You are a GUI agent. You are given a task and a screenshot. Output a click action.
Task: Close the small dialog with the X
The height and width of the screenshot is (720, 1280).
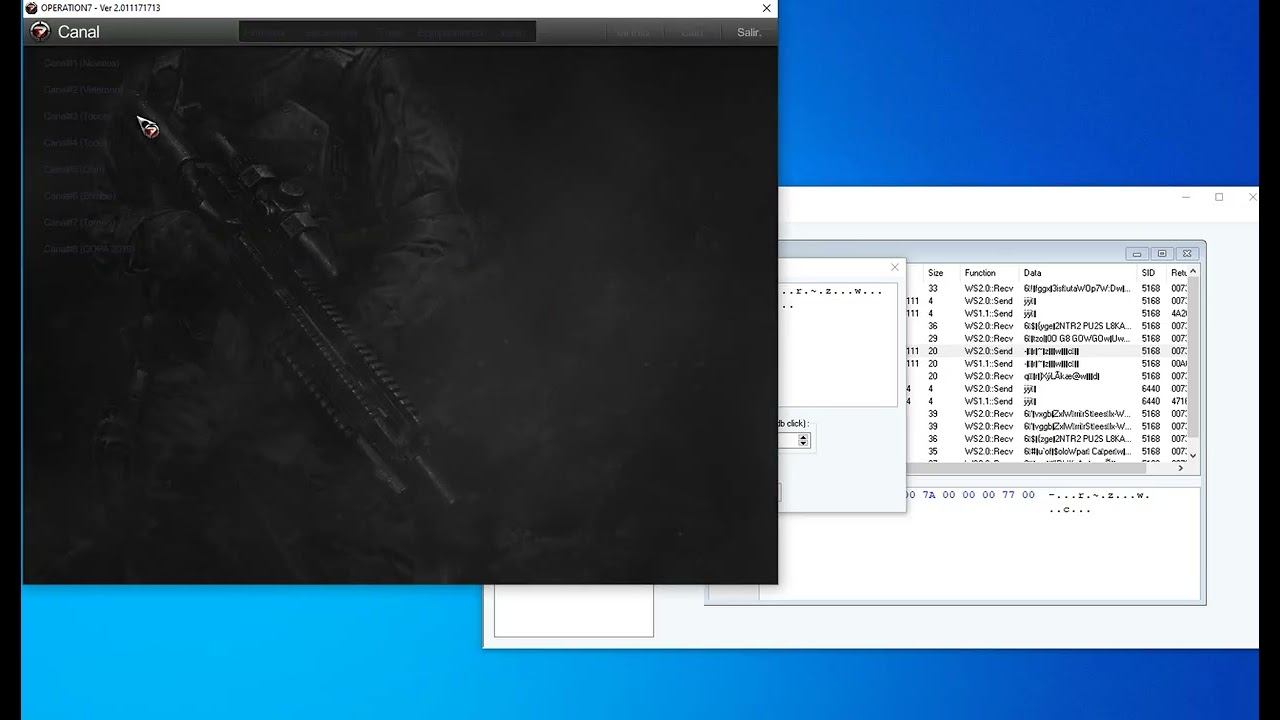[894, 267]
